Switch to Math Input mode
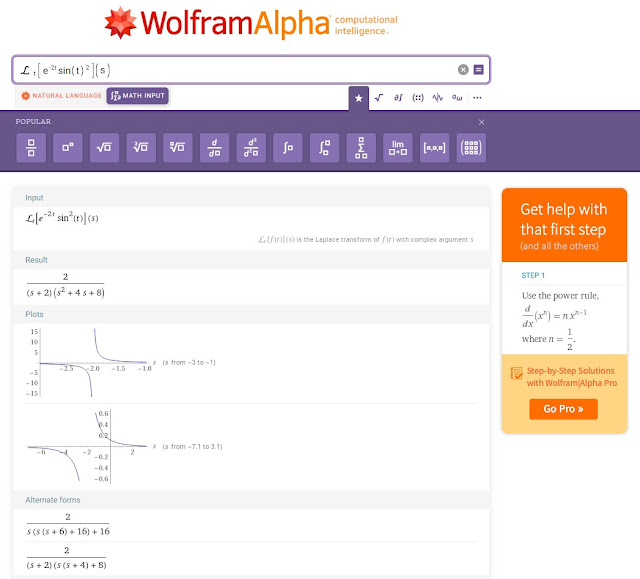The height and width of the screenshot is (579, 640). (x=138, y=95)
